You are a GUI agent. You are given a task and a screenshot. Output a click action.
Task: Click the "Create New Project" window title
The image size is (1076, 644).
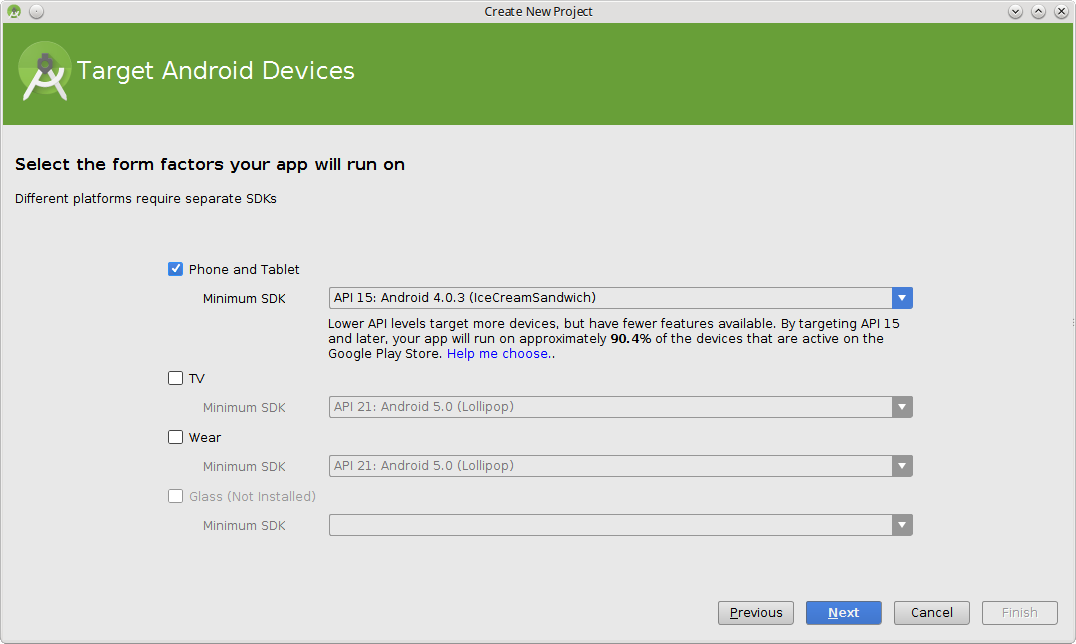[x=538, y=11]
